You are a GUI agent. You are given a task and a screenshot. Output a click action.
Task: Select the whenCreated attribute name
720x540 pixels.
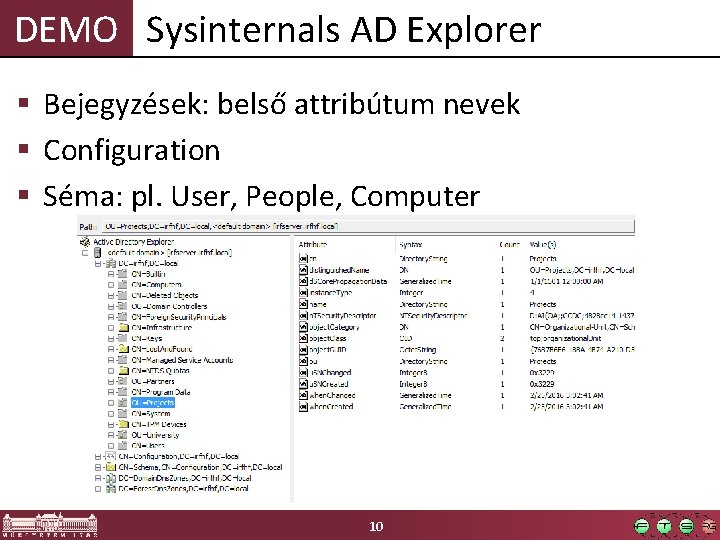pyautogui.click(x=331, y=407)
